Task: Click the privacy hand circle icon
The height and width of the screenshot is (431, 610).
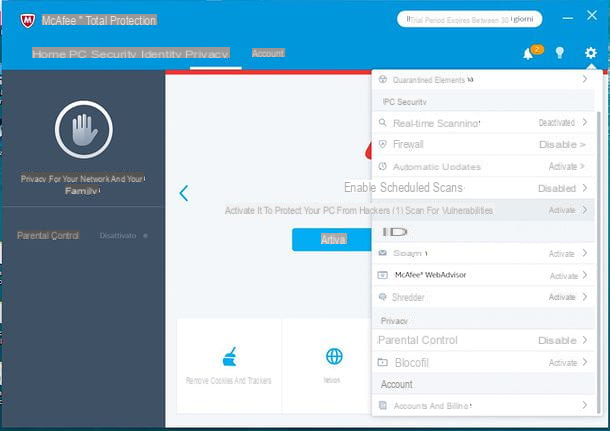Action: point(84,129)
